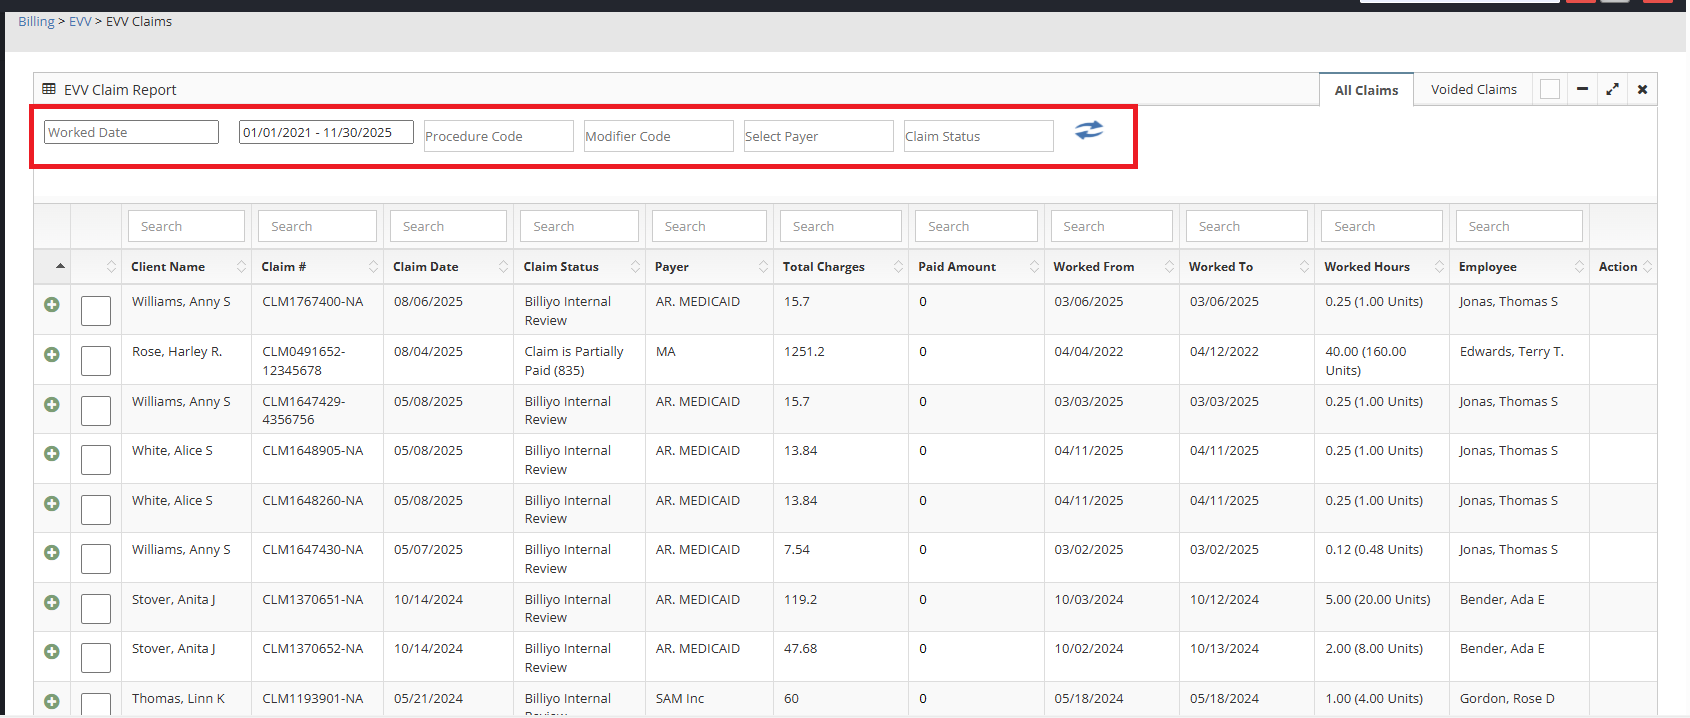Sort by Client Name column arrows
This screenshot has width=1690, height=718.
241,267
